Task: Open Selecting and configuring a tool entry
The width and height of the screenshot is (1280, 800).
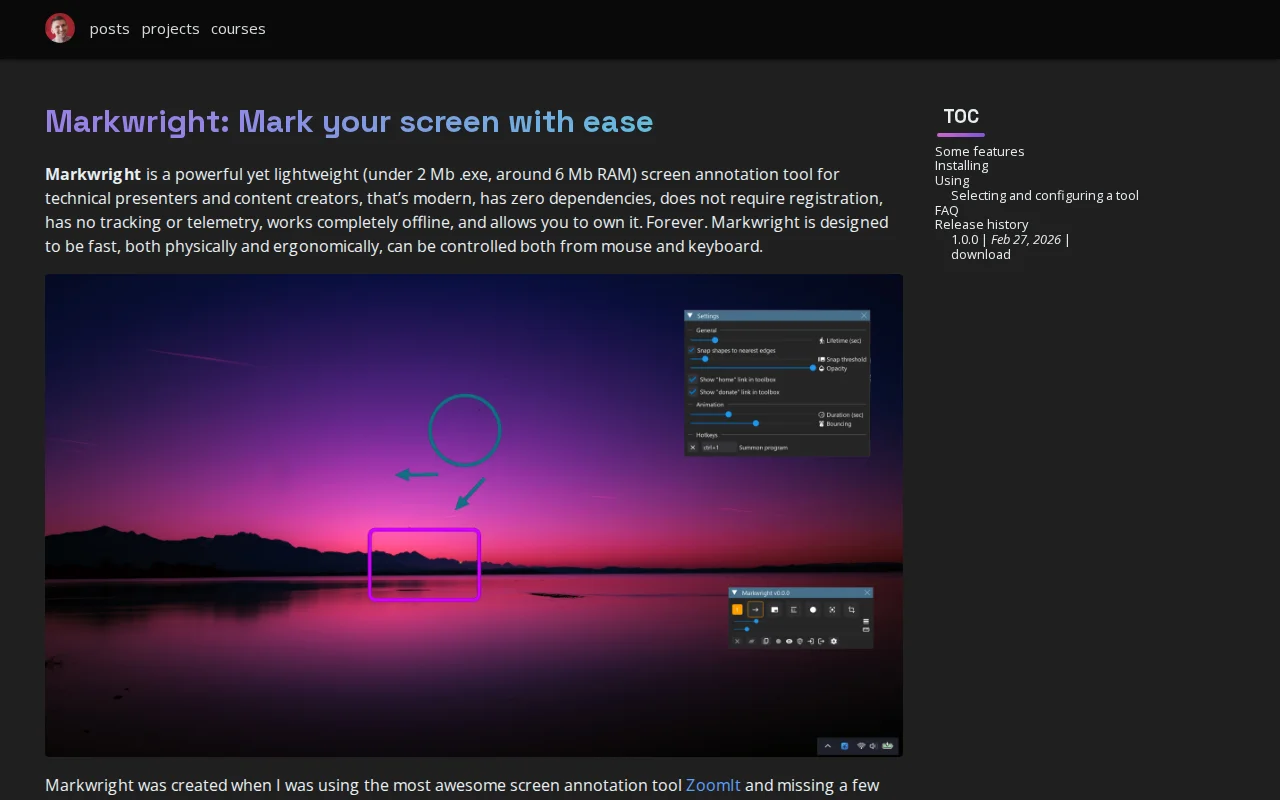Action: (x=1045, y=196)
